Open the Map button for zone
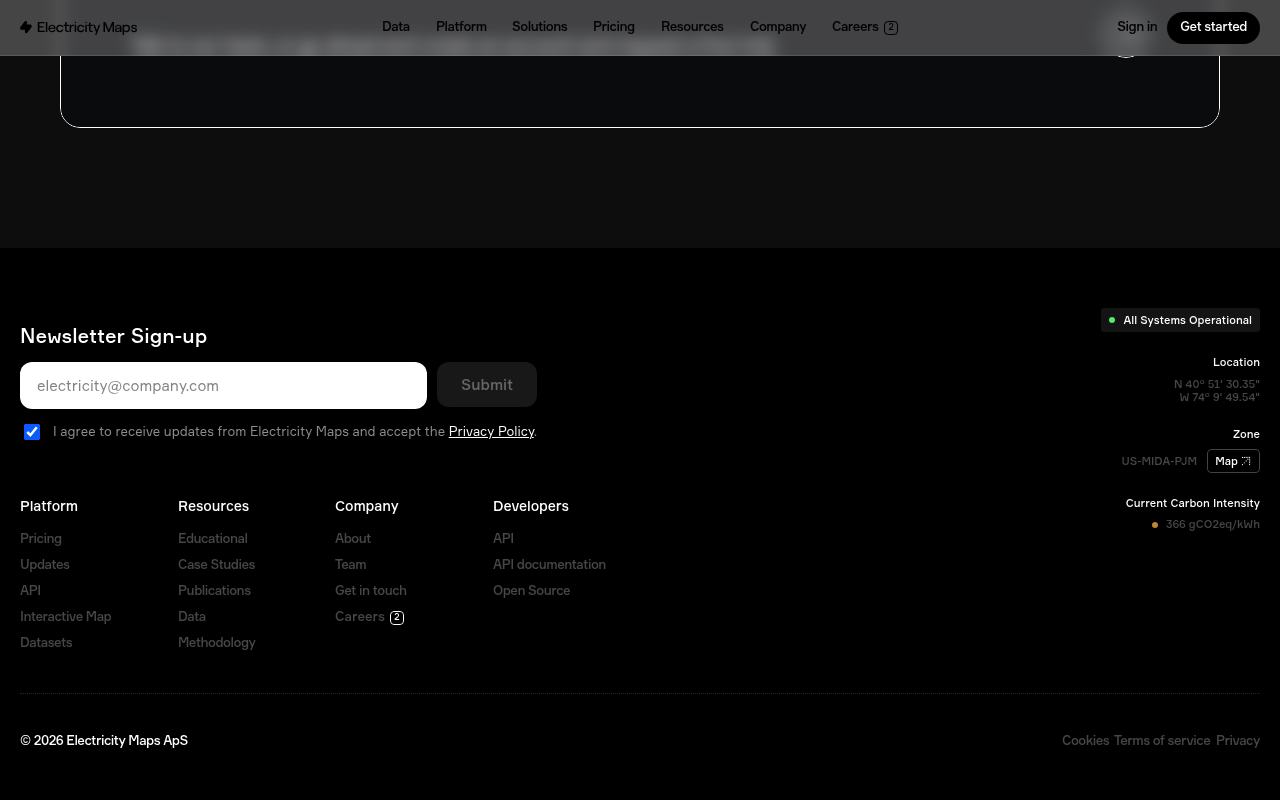Screen dimensions: 1280x800 [1233, 461]
